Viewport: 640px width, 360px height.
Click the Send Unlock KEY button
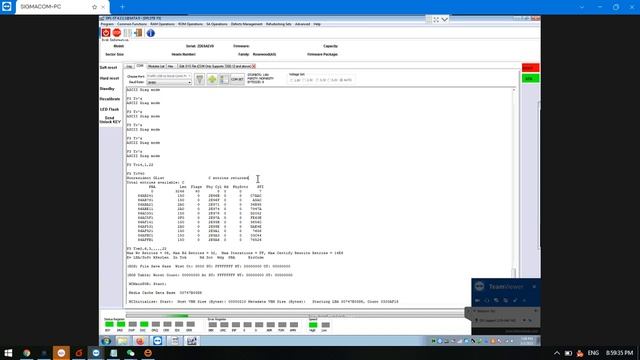pyautogui.click(x=110, y=120)
